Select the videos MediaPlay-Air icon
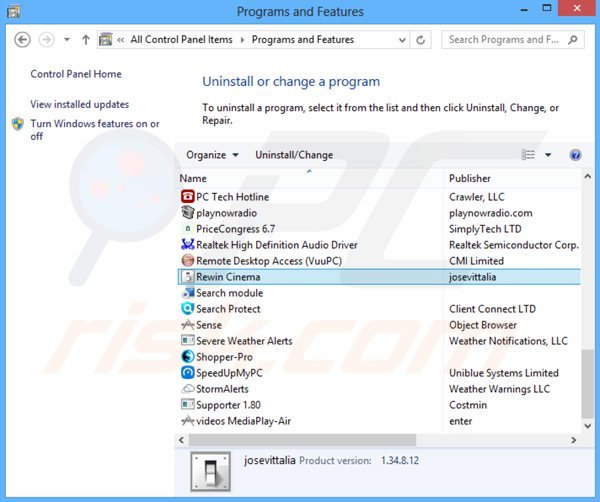600x502 pixels. (188, 421)
